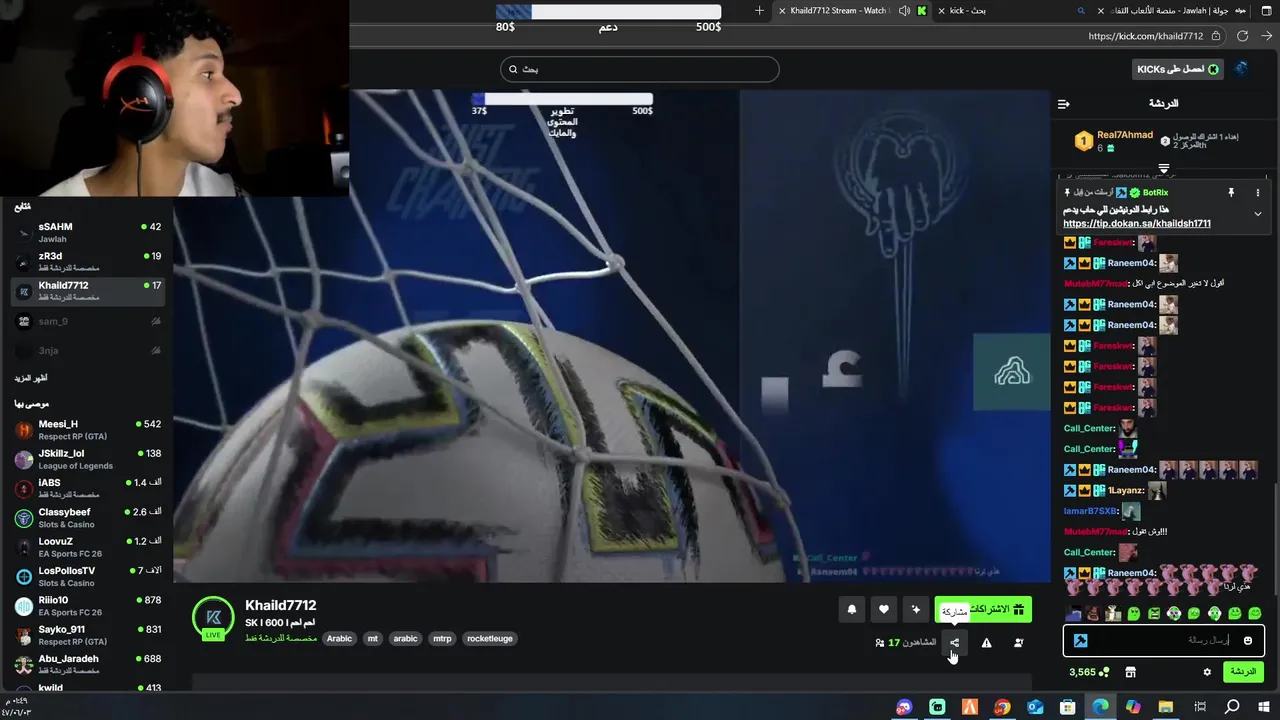Select Khaild7712 in the following list

tap(88, 291)
